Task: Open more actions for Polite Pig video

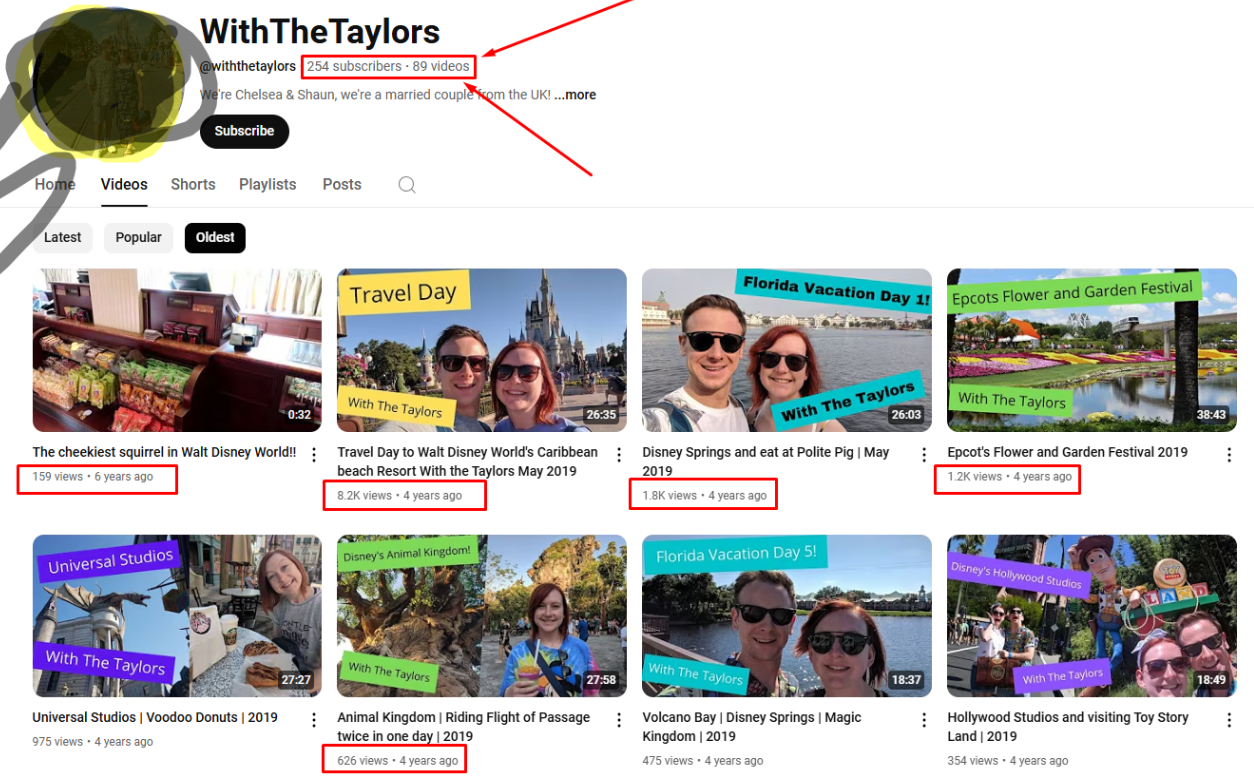Action: click(x=924, y=455)
